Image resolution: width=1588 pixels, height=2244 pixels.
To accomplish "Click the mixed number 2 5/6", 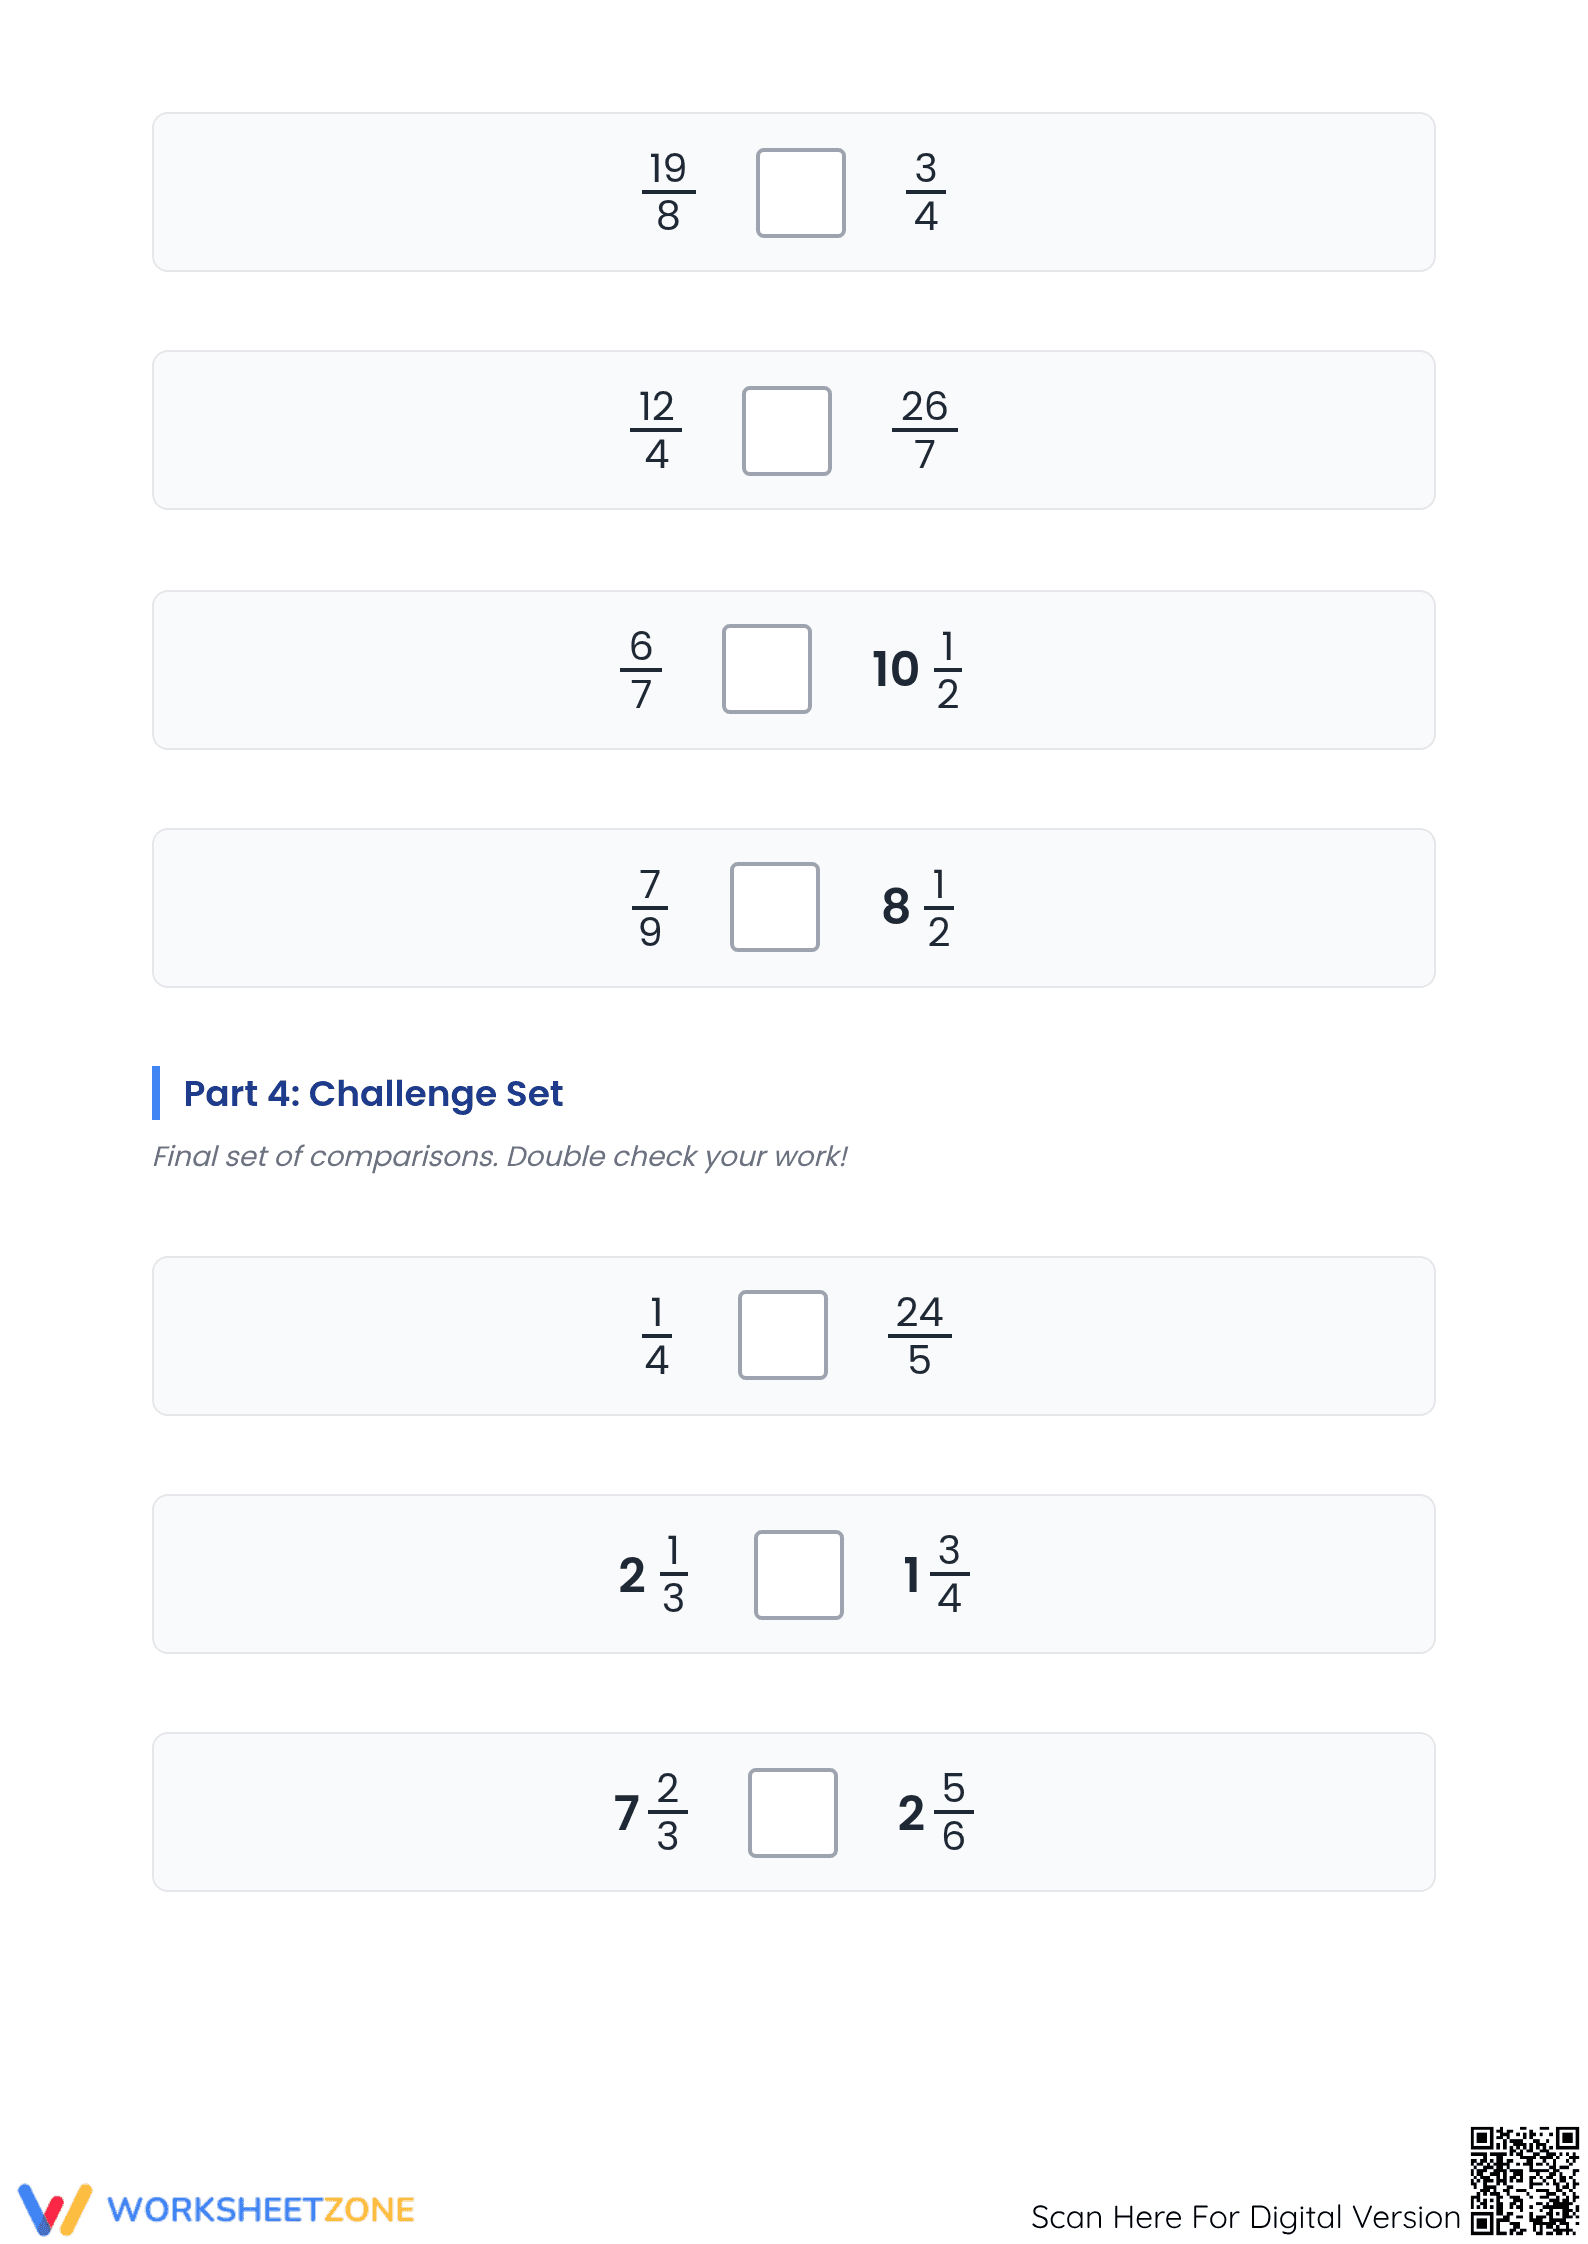I will click(x=935, y=1812).
